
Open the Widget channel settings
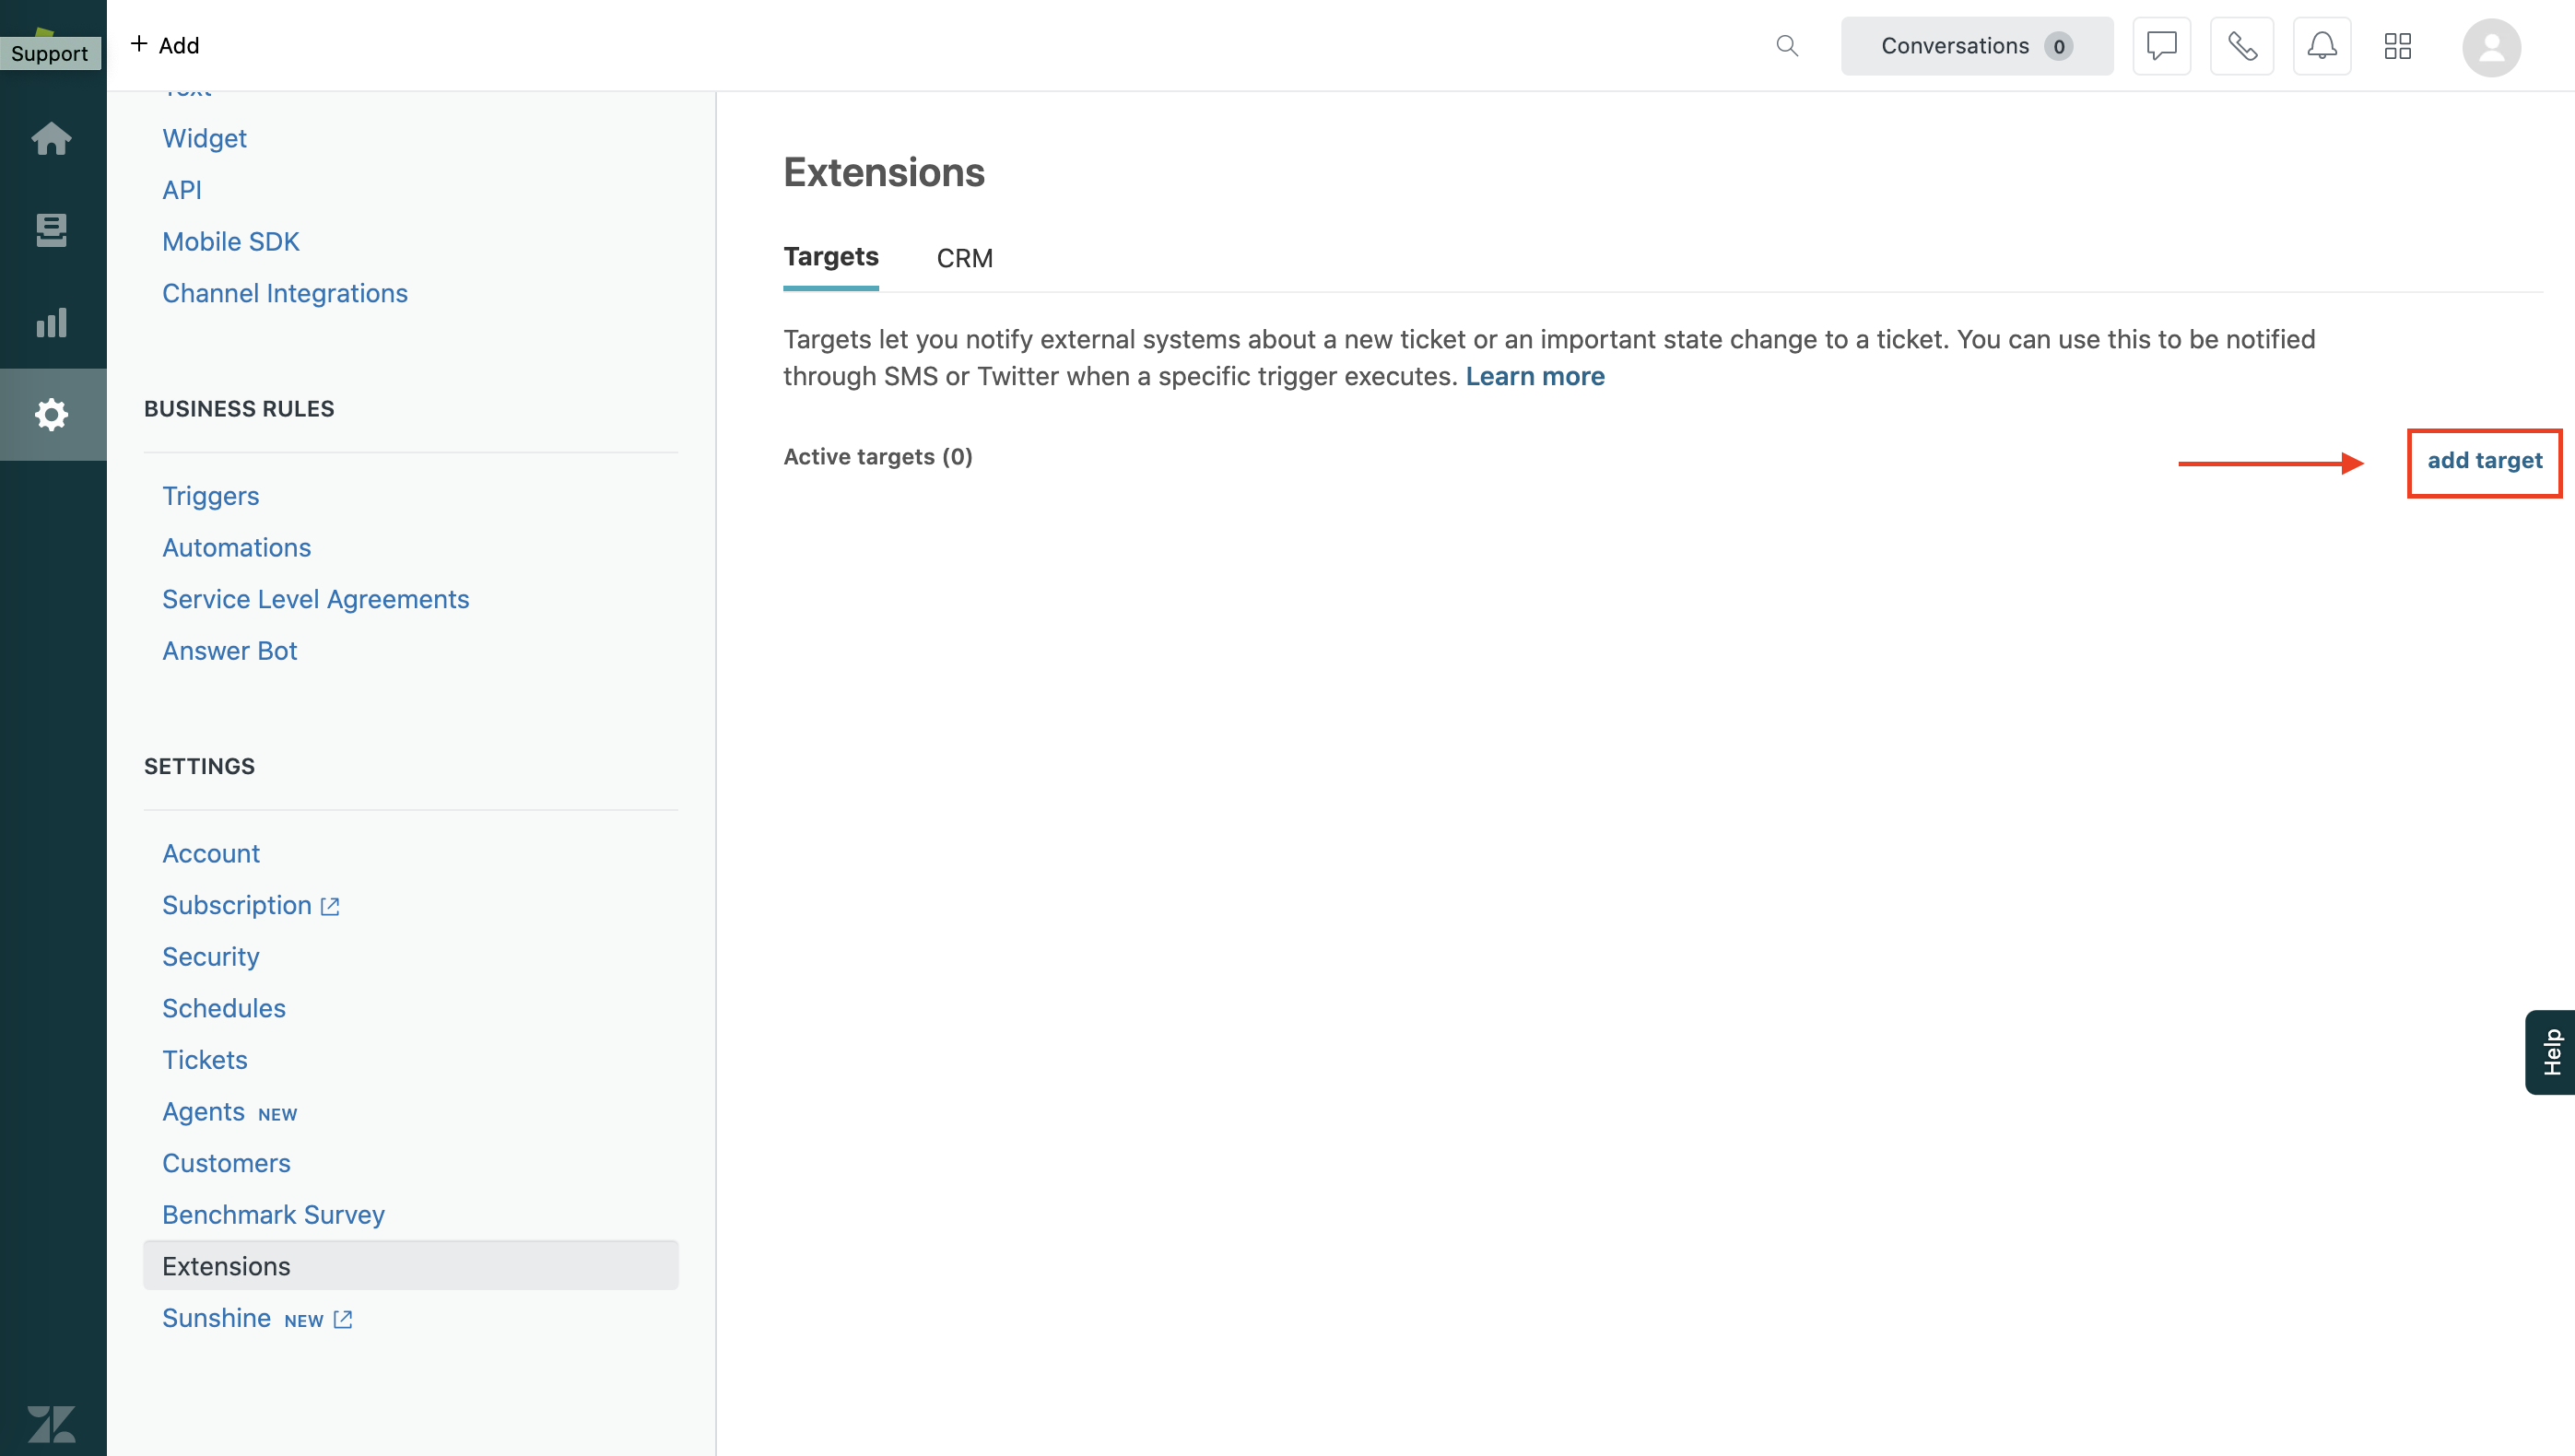point(204,138)
